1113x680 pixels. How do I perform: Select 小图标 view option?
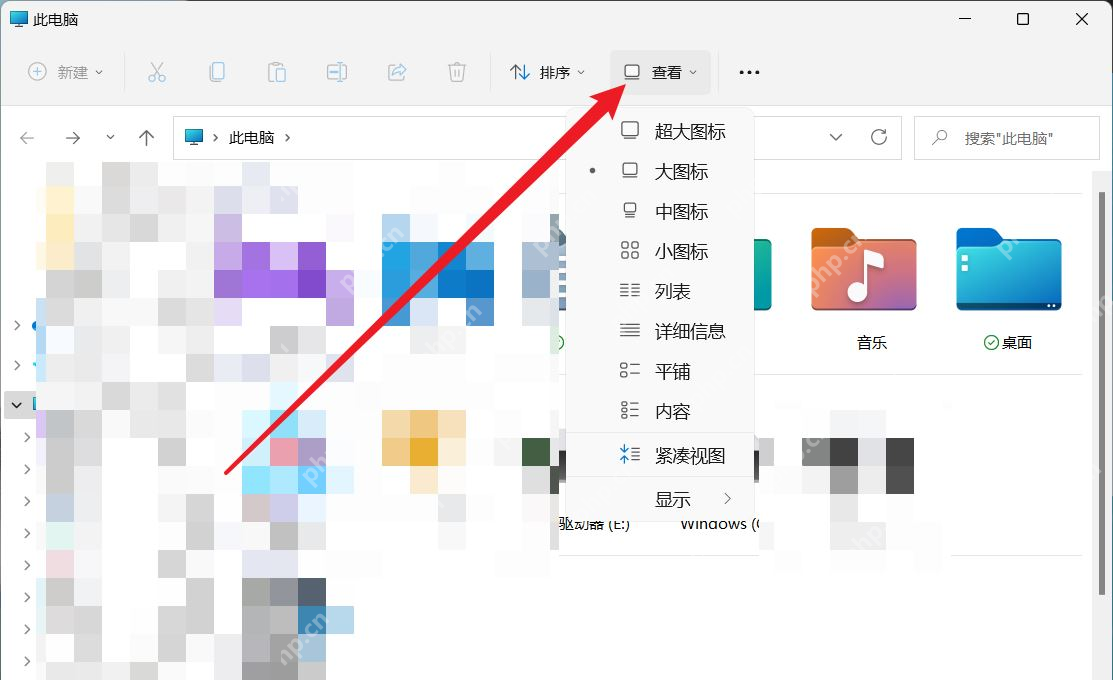pos(659,251)
